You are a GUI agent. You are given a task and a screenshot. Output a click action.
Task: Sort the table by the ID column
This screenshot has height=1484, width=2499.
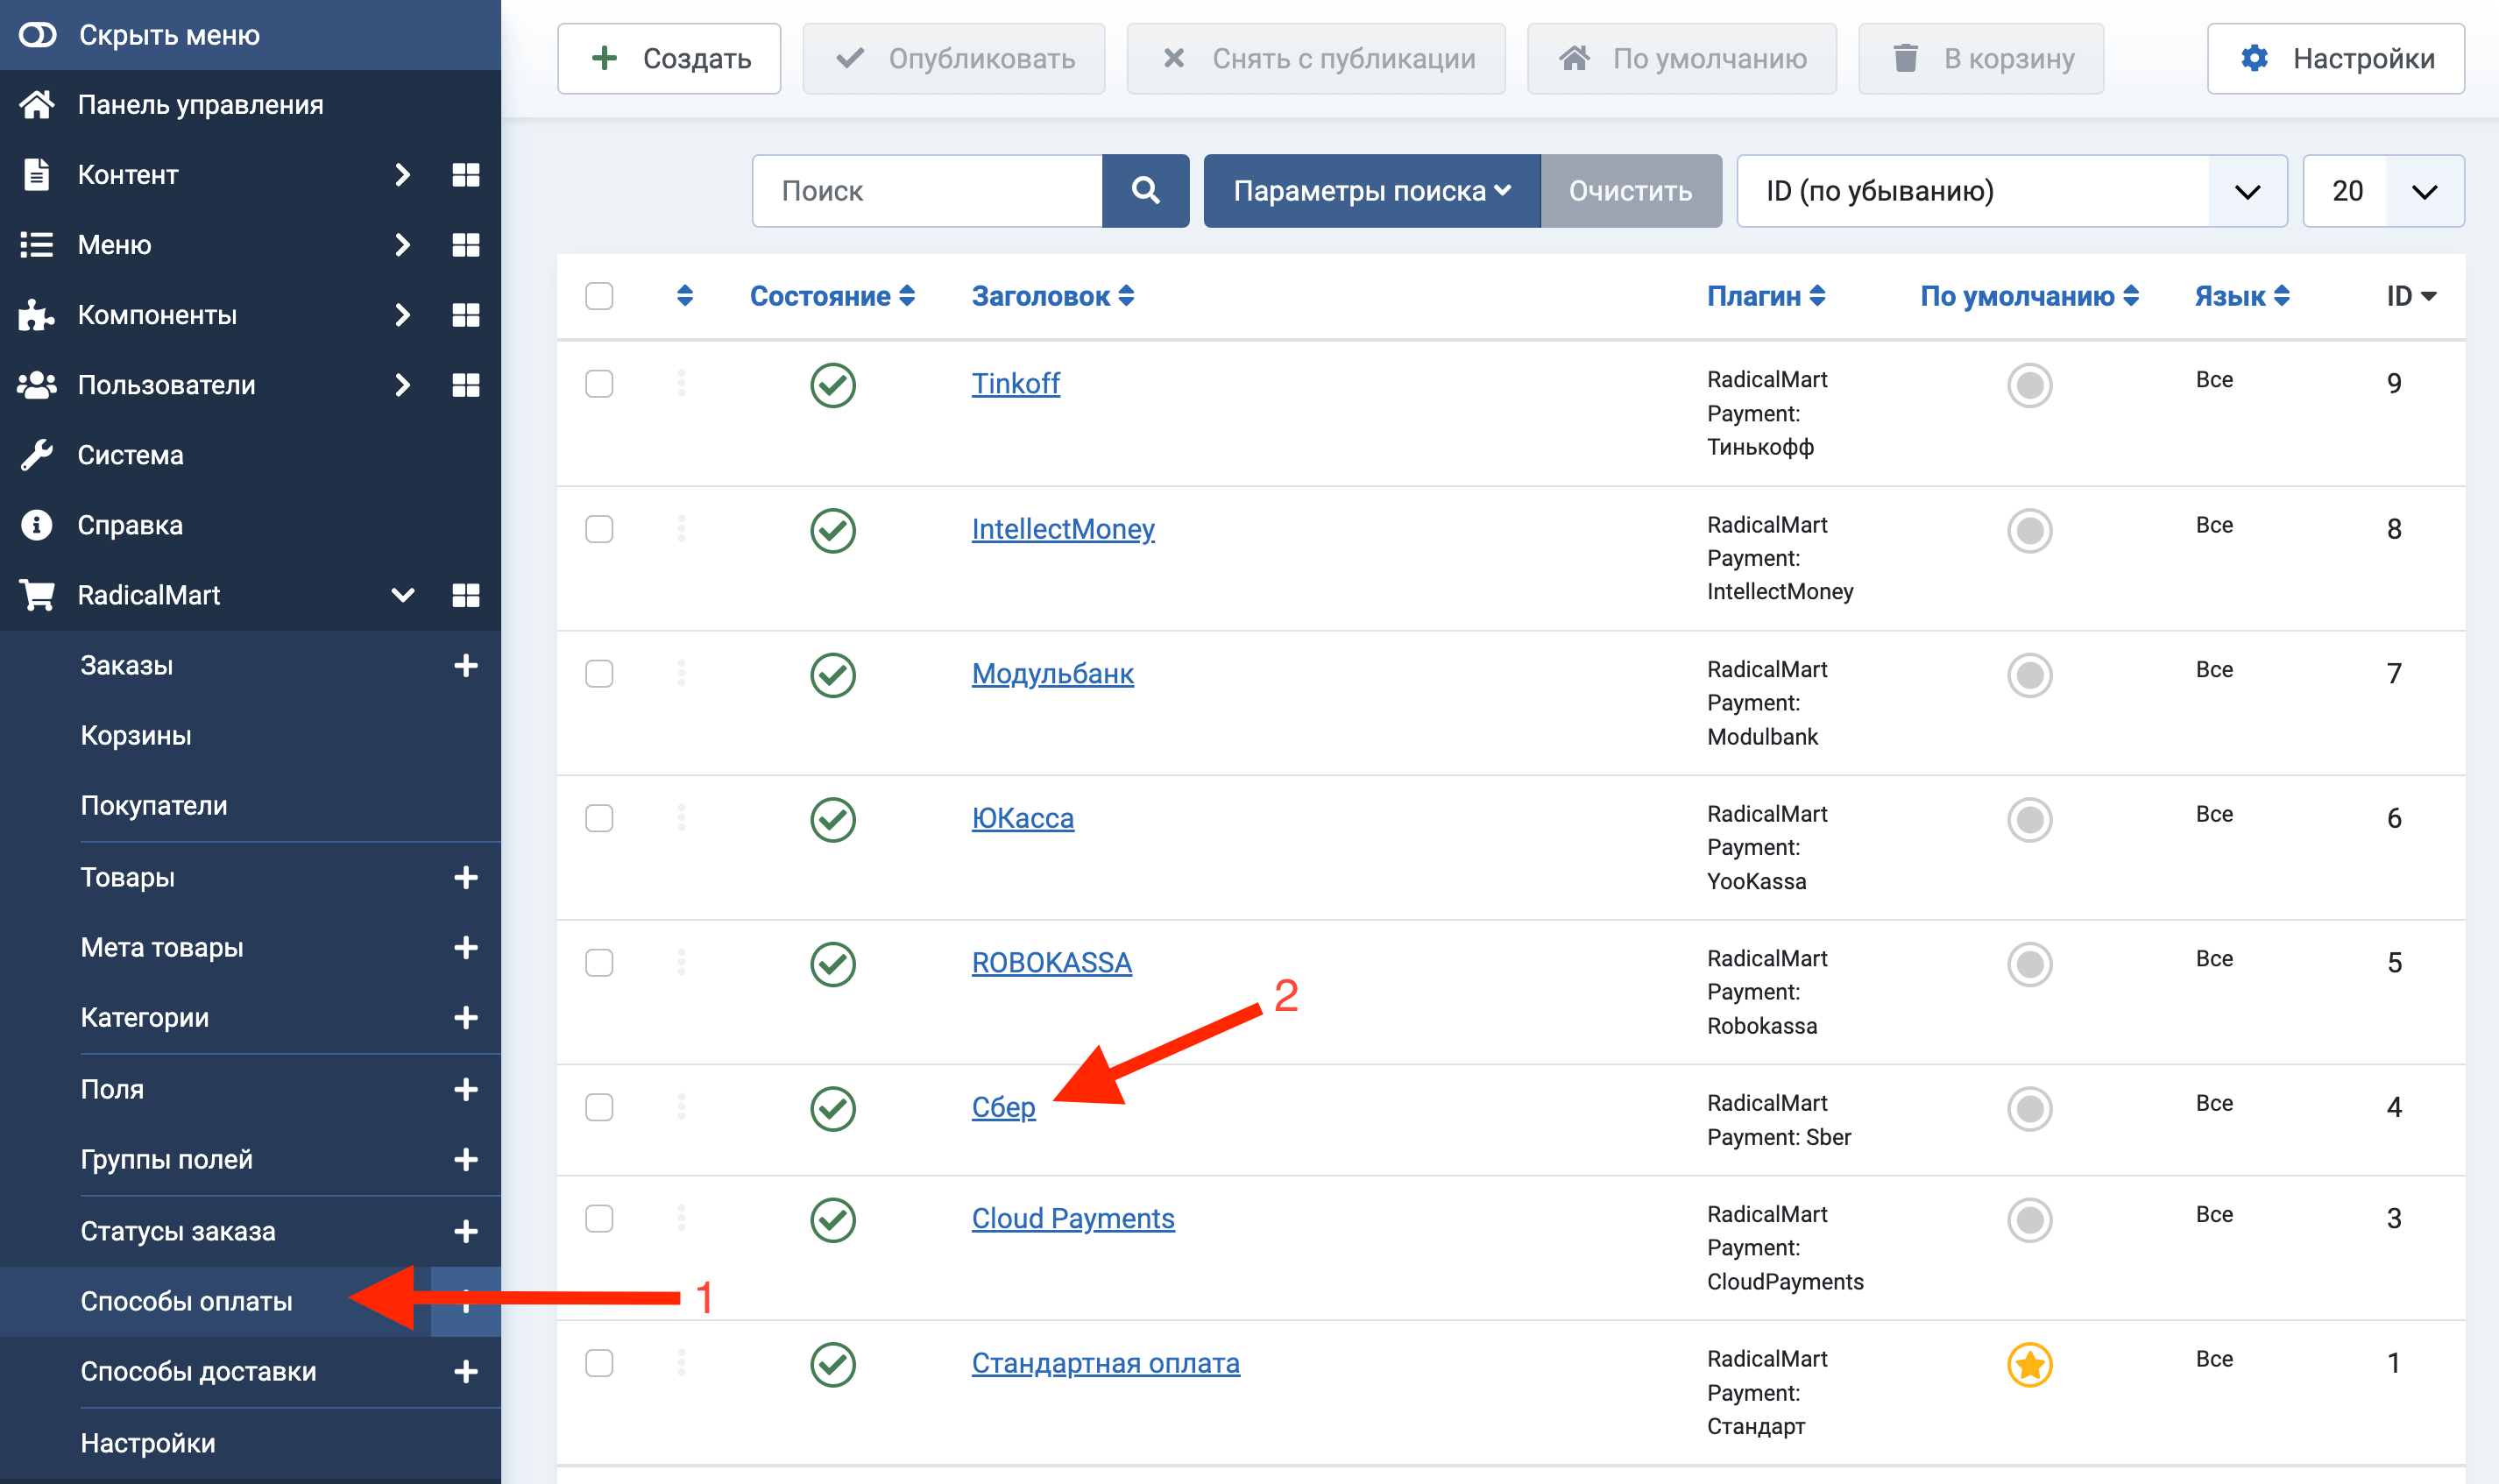pos(2411,296)
